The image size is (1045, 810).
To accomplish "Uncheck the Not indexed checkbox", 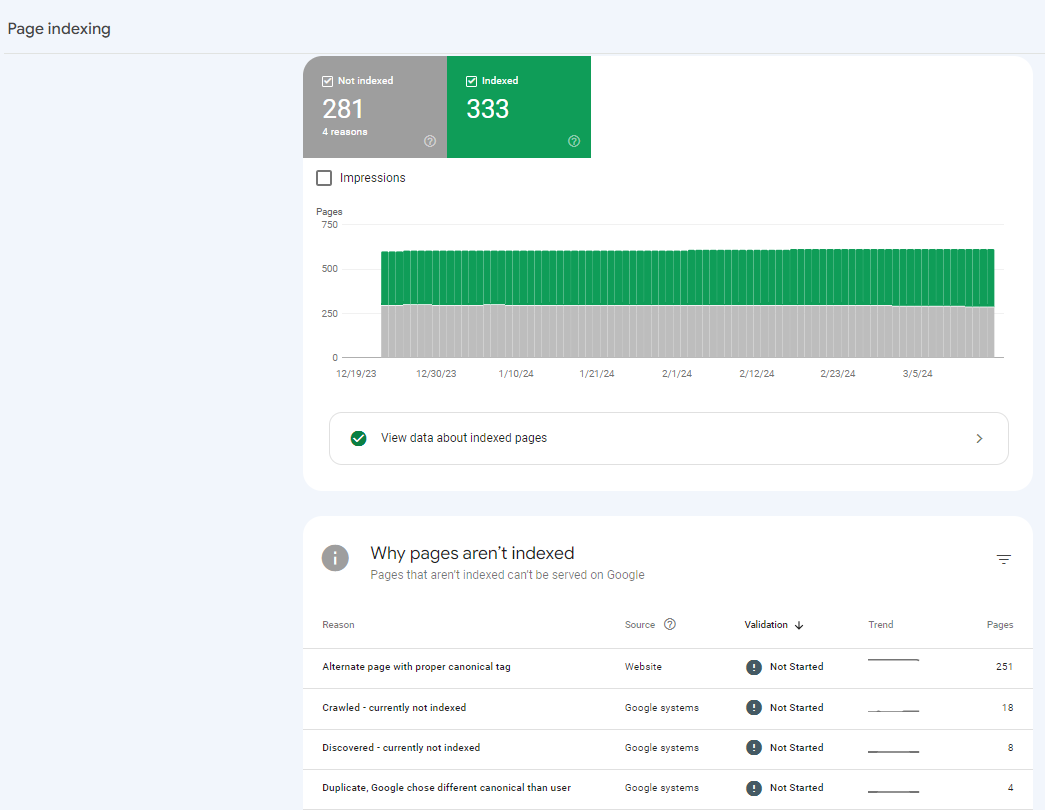I will (328, 81).
